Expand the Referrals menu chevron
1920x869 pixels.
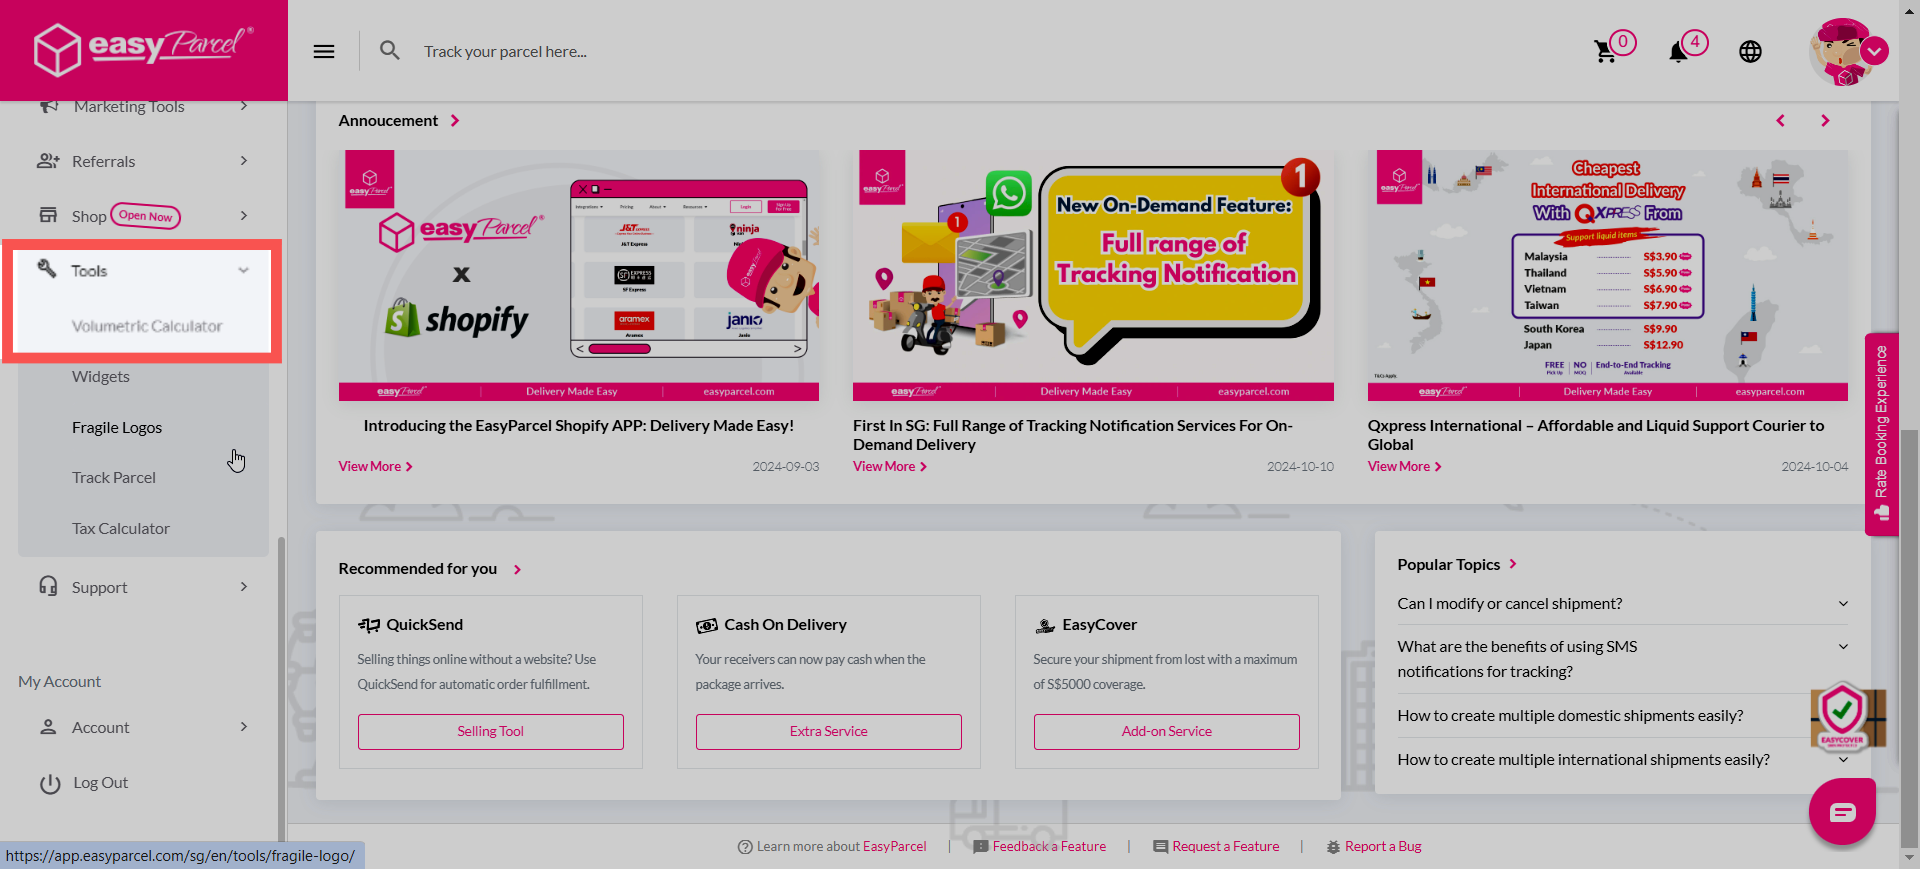tap(244, 161)
